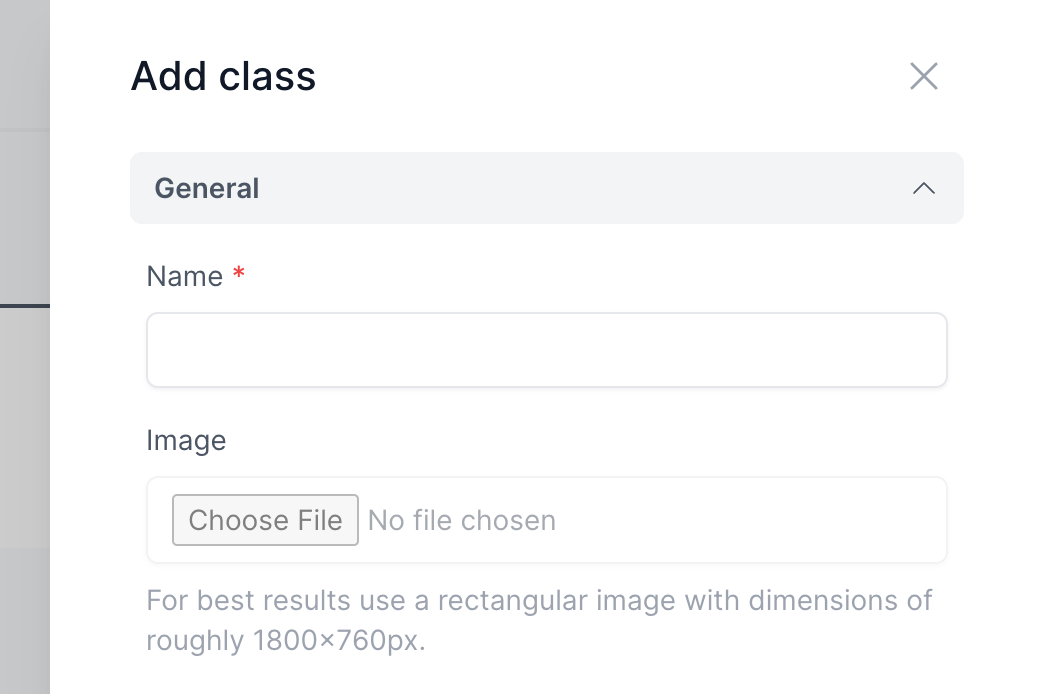Focus the Name text input field
This screenshot has width=1044, height=694.
[546, 350]
